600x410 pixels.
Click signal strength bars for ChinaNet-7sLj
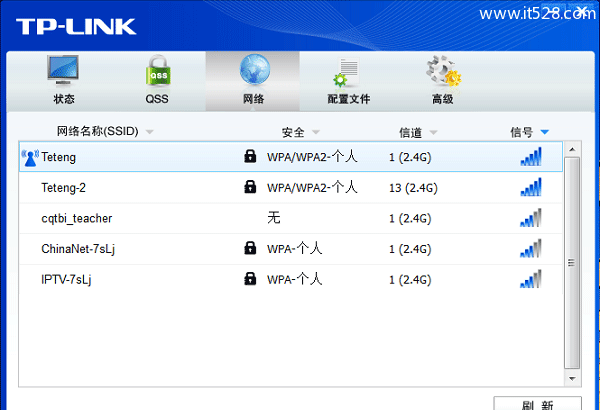pyautogui.click(x=531, y=248)
